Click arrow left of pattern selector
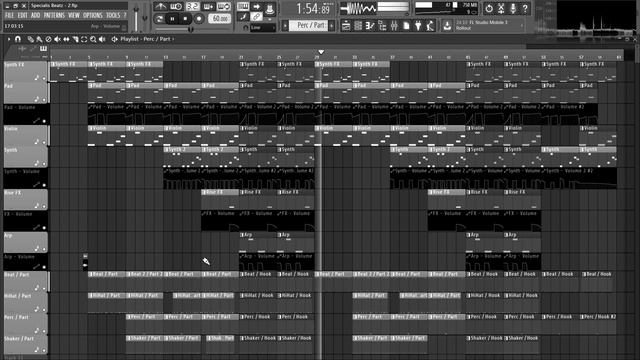The width and height of the screenshot is (640, 360). (285, 25)
